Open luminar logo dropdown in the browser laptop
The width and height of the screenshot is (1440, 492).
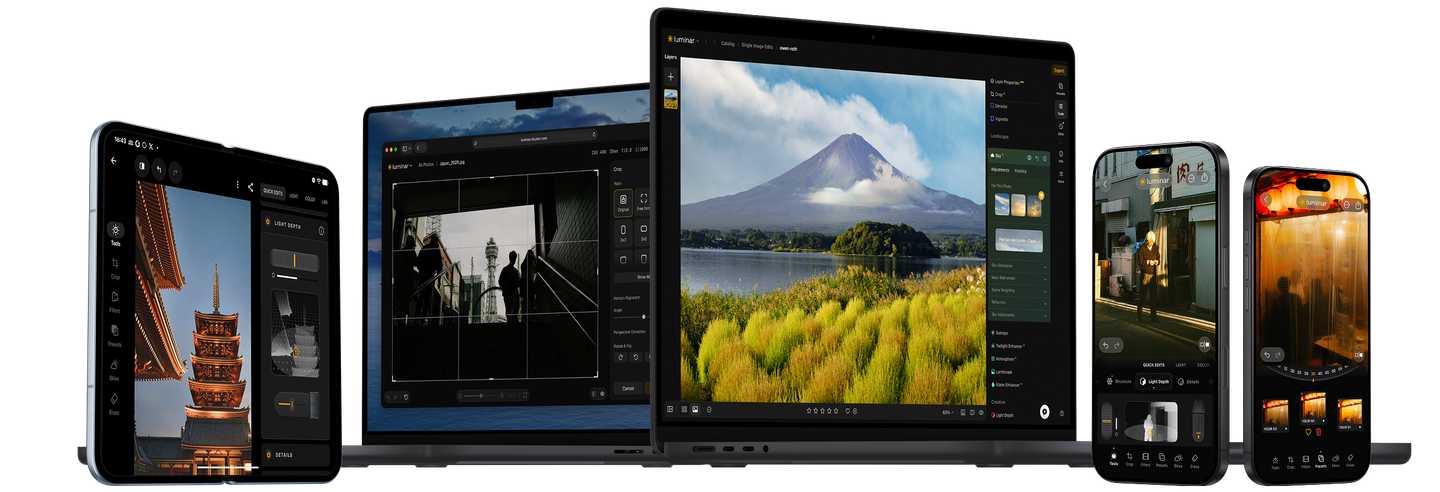pos(400,165)
